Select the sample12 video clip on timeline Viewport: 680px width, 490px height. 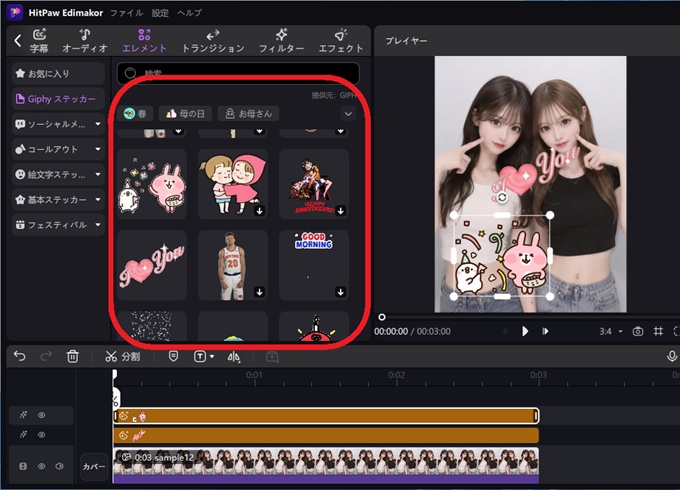326,464
